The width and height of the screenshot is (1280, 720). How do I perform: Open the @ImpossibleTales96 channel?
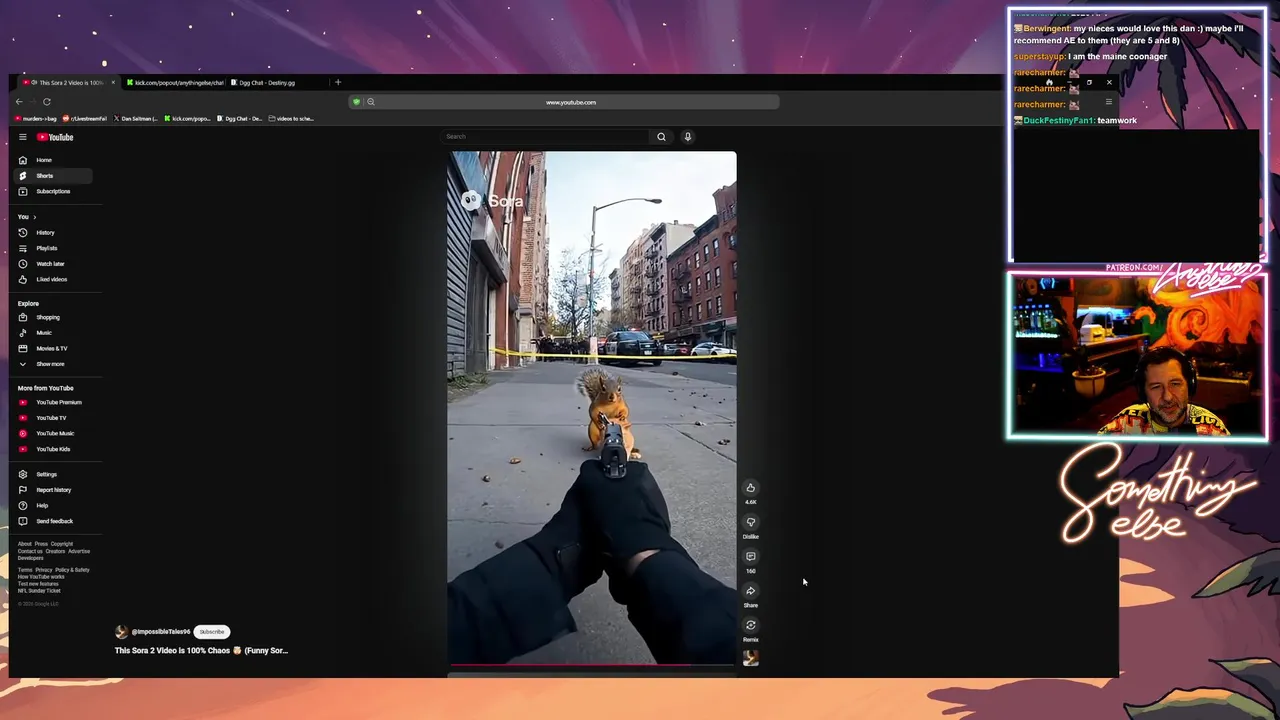click(x=160, y=632)
